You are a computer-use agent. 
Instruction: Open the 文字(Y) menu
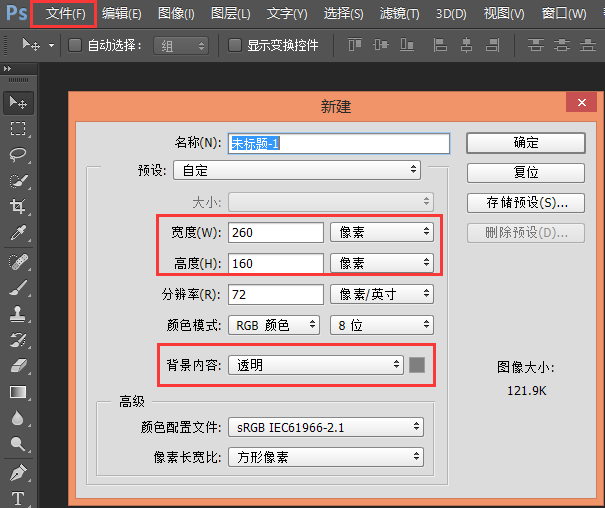pyautogui.click(x=287, y=14)
